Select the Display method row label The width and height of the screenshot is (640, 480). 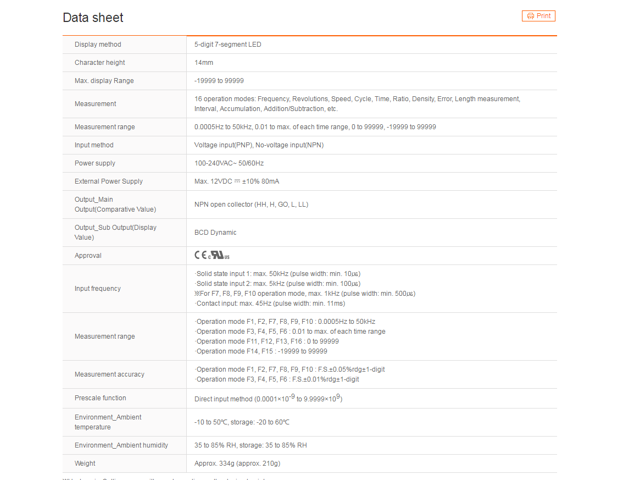(98, 44)
